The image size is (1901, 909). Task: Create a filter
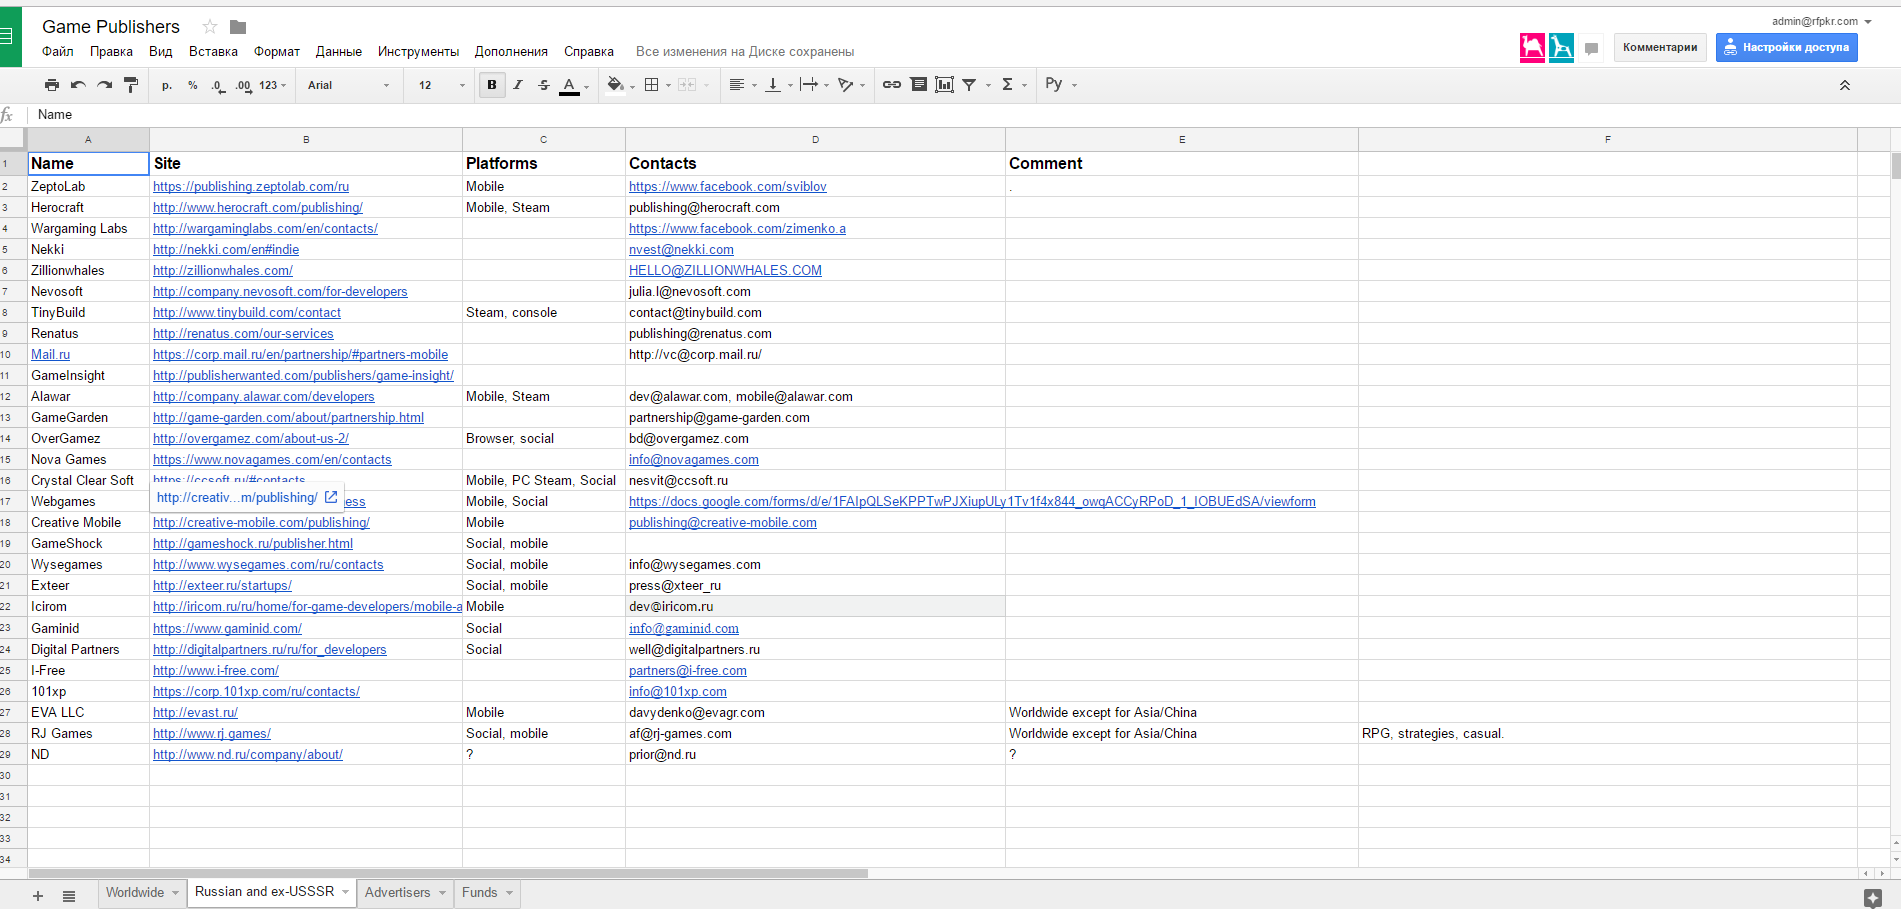point(968,85)
